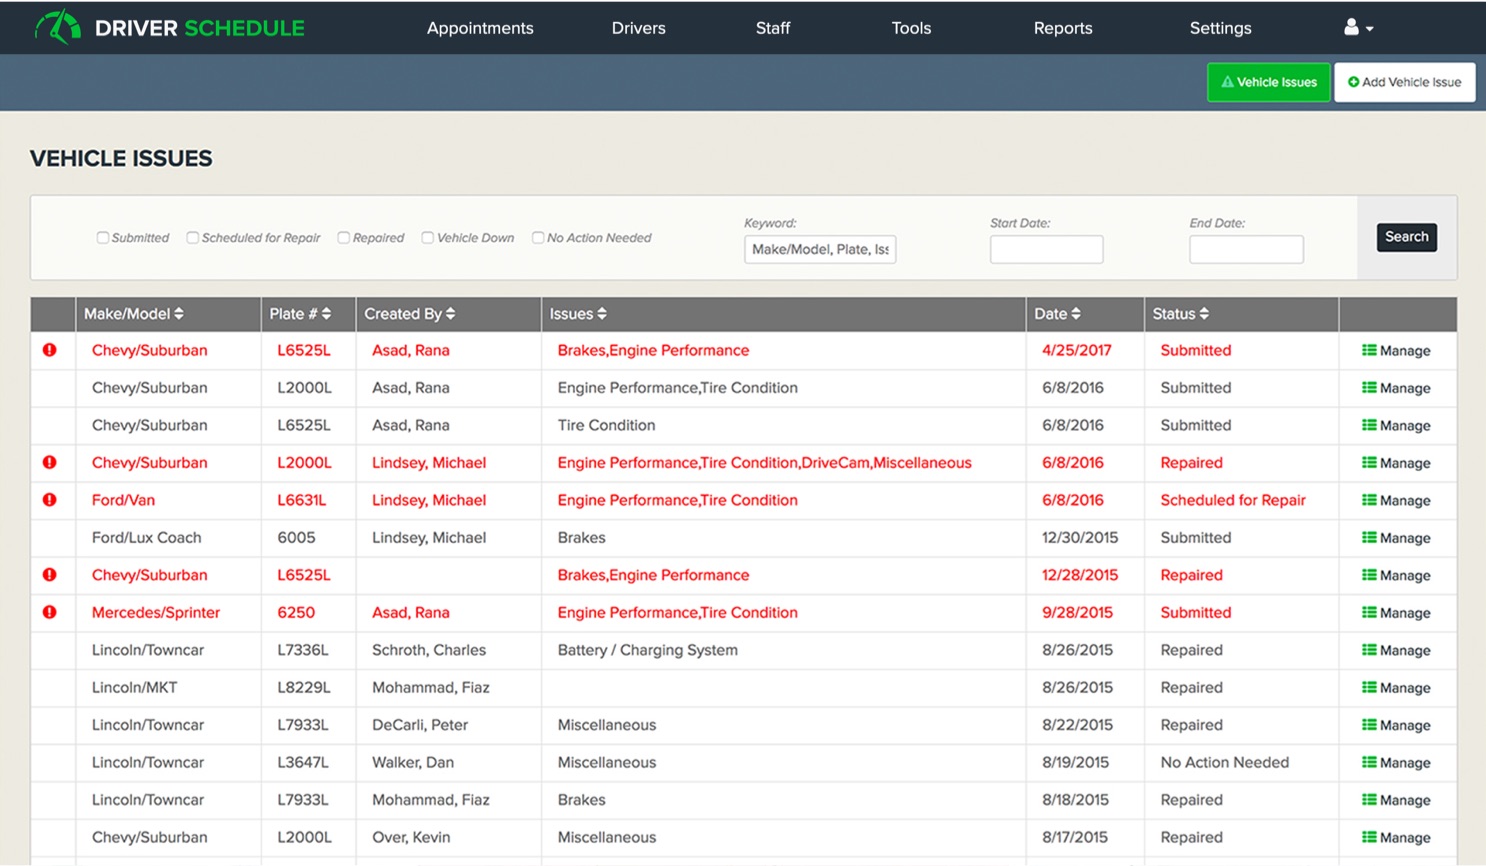This screenshot has width=1486, height=866.
Task: Click the Keyword search field
Action: (819, 249)
